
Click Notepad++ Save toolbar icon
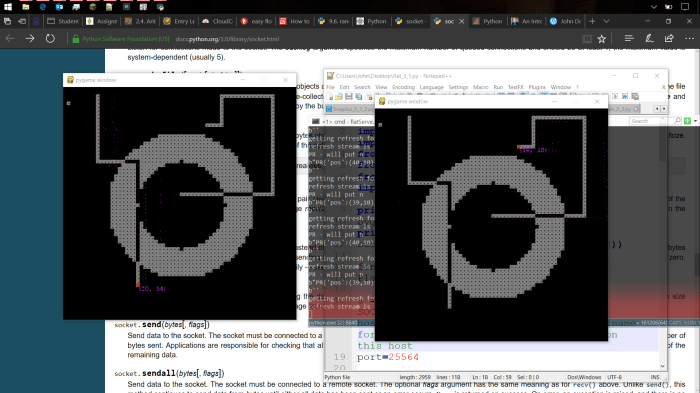(x=349, y=96)
